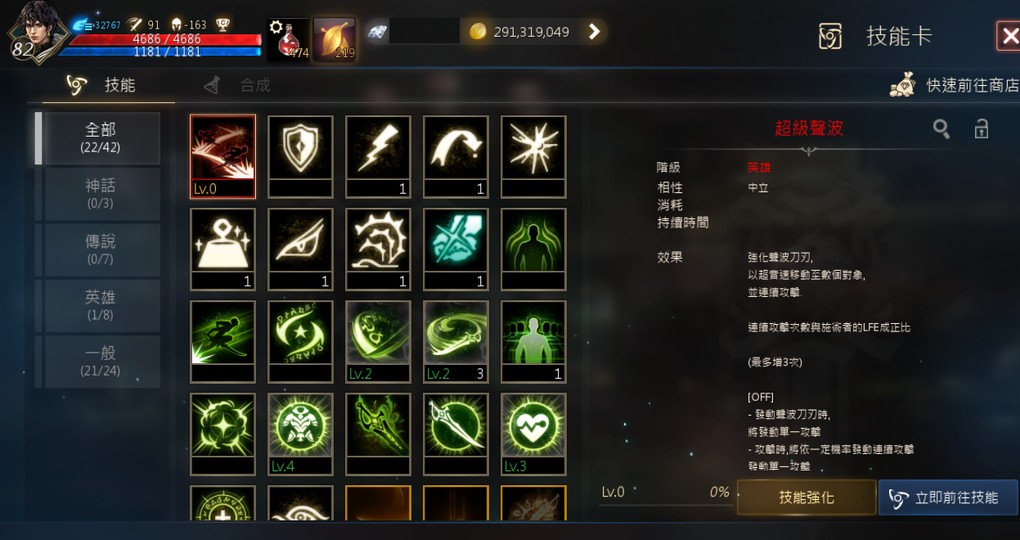1020x540 pixels.
Task: Expand currency bar with arrow chevron
Action: point(594,31)
